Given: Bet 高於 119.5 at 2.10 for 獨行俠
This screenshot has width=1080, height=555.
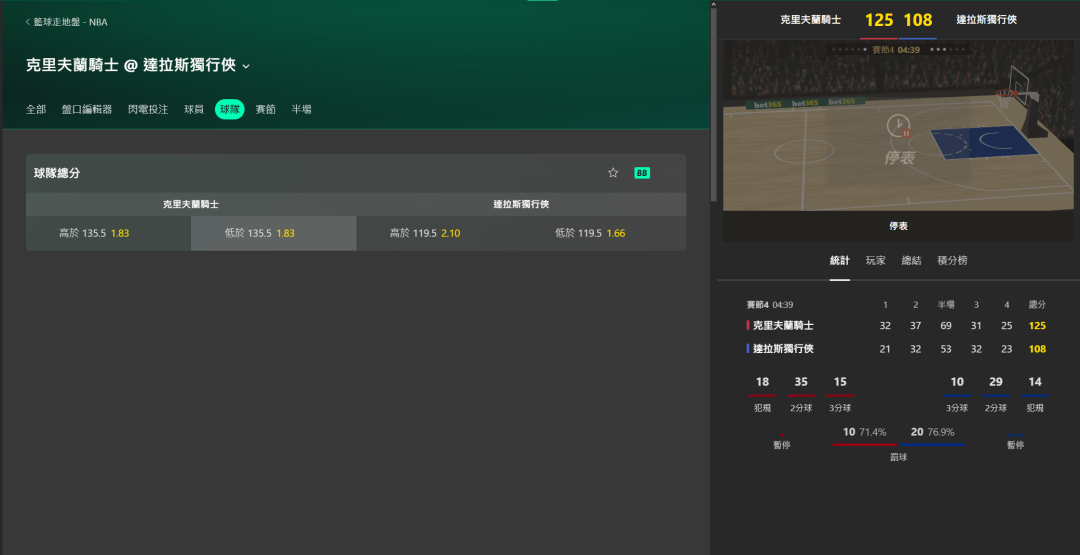Looking at the screenshot, I should pos(439,233).
